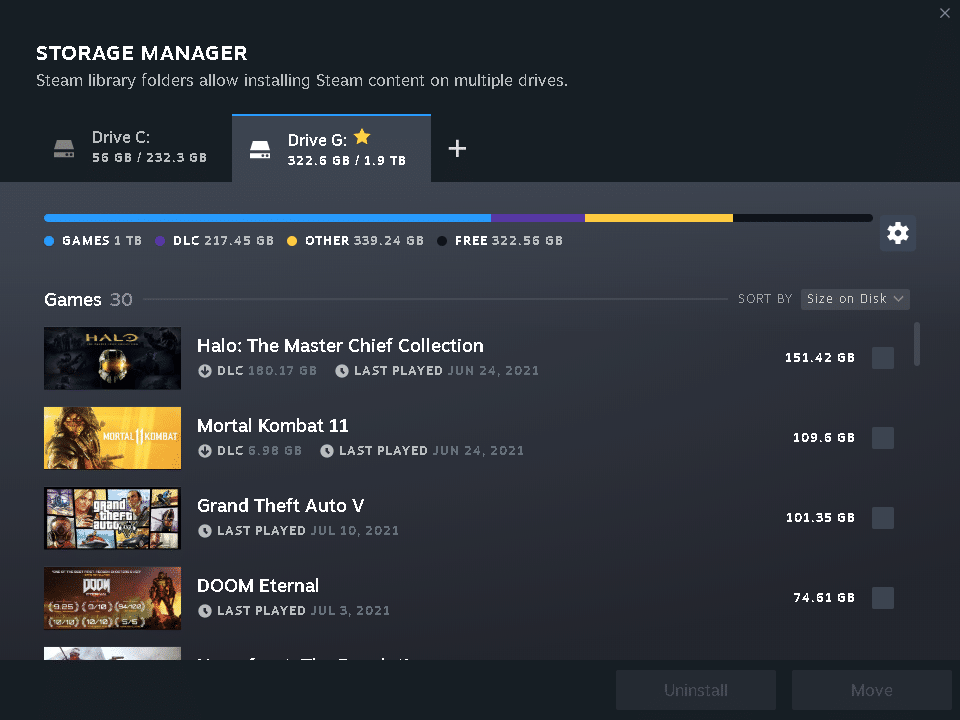This screenshot has width=960, height=720.
Task: Select the Halo: The Master Chief Collection checkbox
Action: click(x=883, y=358)
